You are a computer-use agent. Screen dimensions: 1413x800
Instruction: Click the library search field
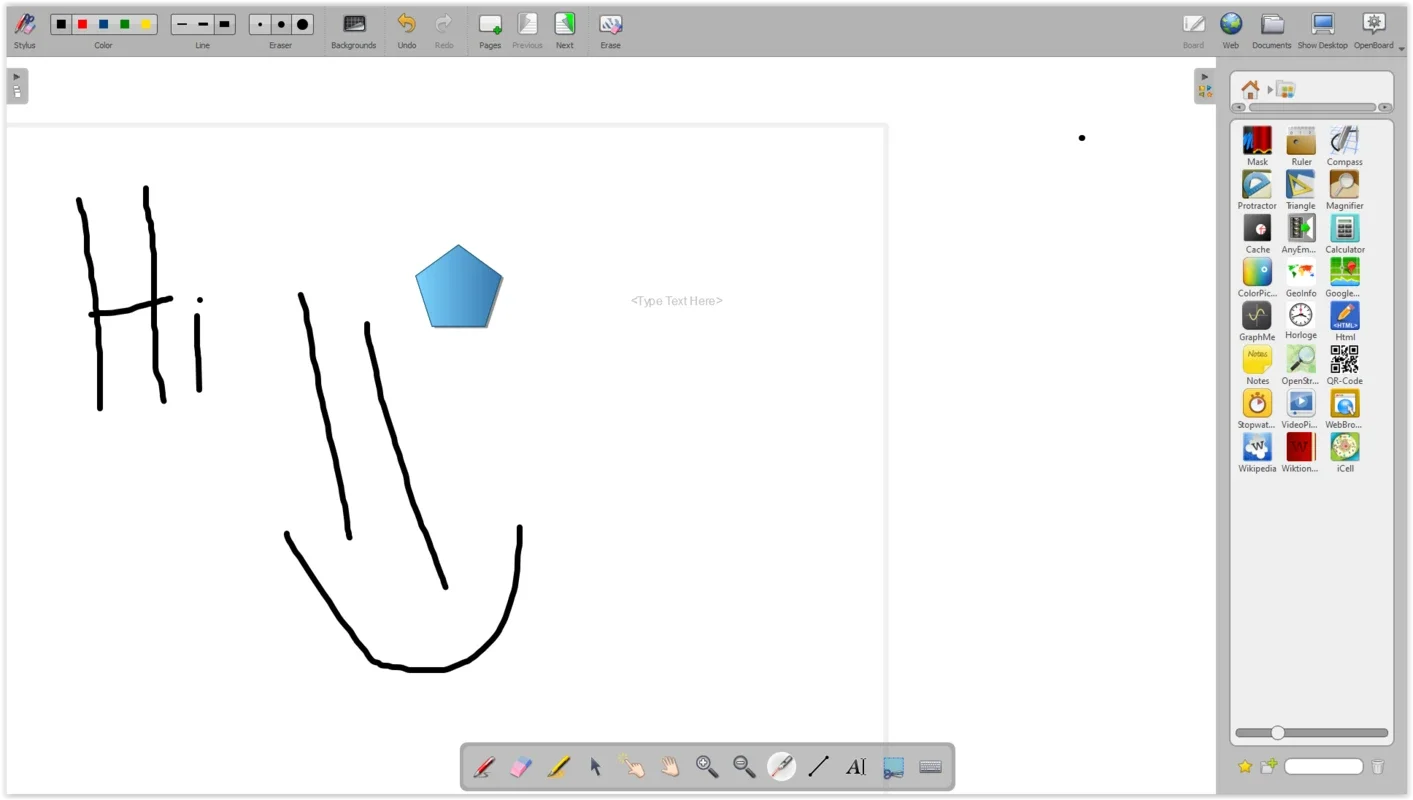pyautogui.click(x=1323, y=767)
